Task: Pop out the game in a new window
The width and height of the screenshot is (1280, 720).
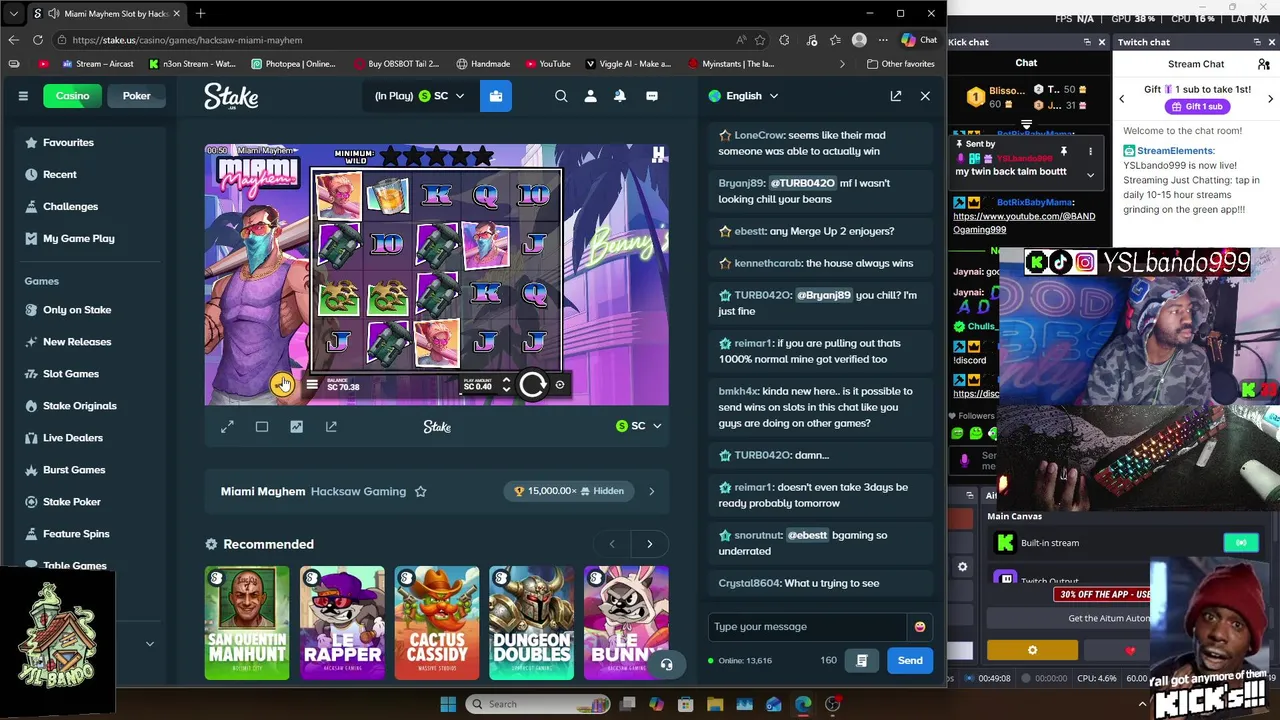Action: click(x=331, y=427)
